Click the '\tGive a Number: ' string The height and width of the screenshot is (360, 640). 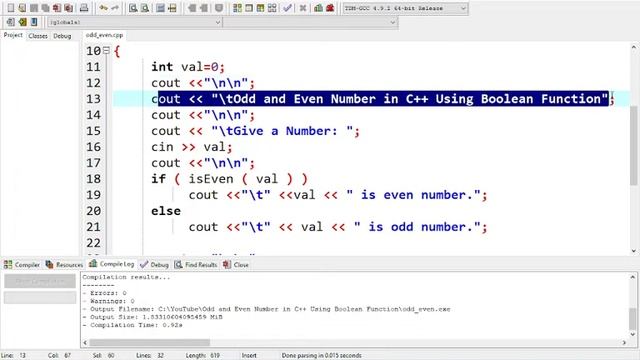coord(282,131)
